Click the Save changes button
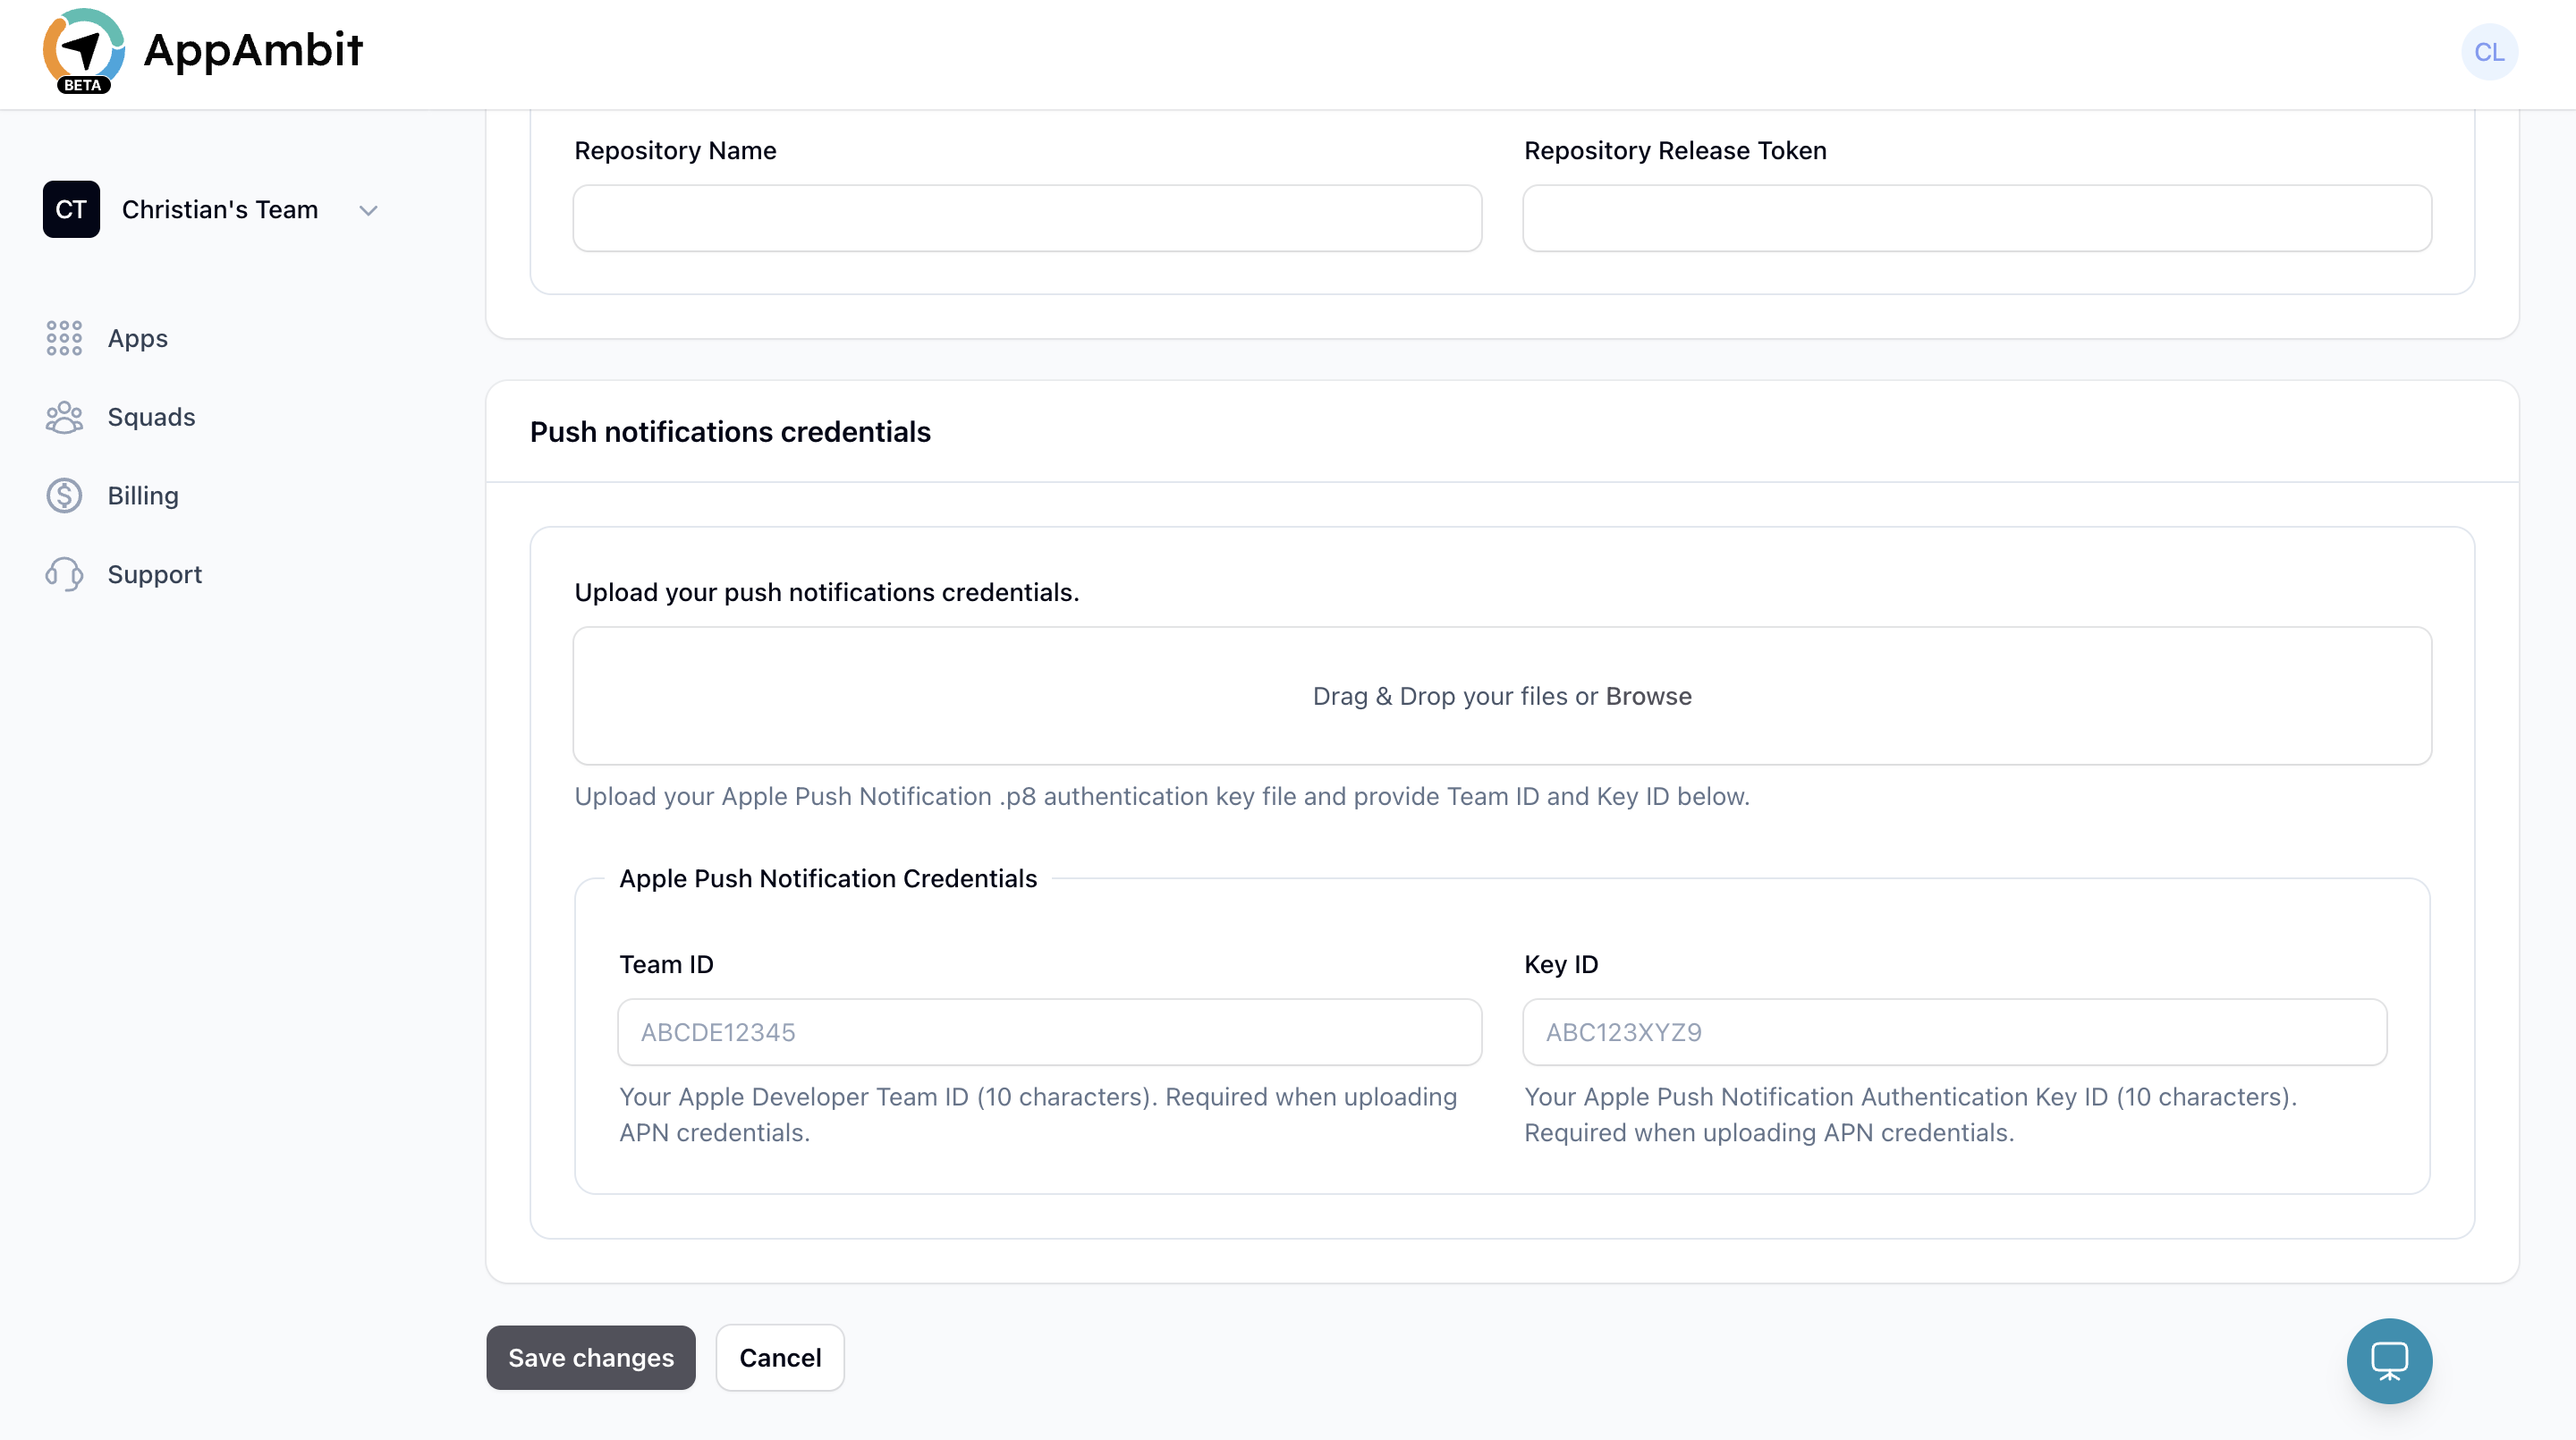This screenshot has width=2576, height=1440. pos(590,1357)
